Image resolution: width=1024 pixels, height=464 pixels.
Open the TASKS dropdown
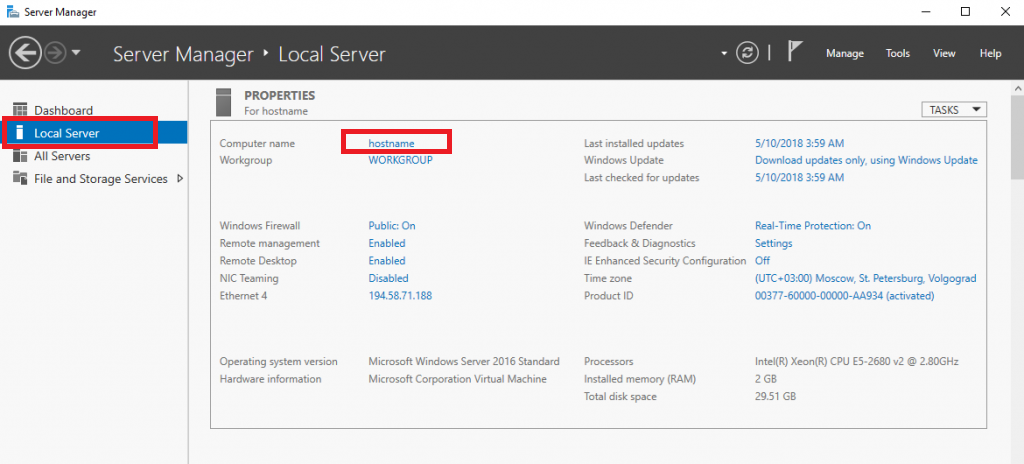(x=953, y=110)
